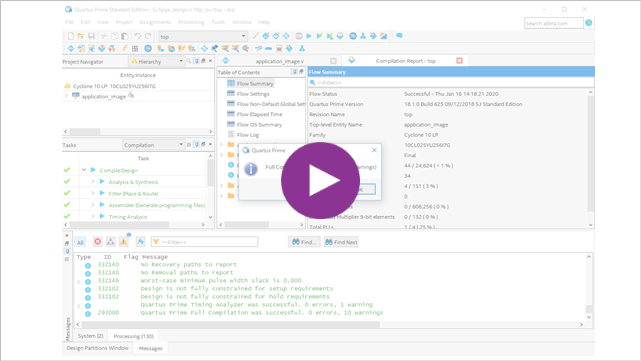
Task: Click the Project Navigator horizontal scrollbar
Action: click(x=138, y=132)
